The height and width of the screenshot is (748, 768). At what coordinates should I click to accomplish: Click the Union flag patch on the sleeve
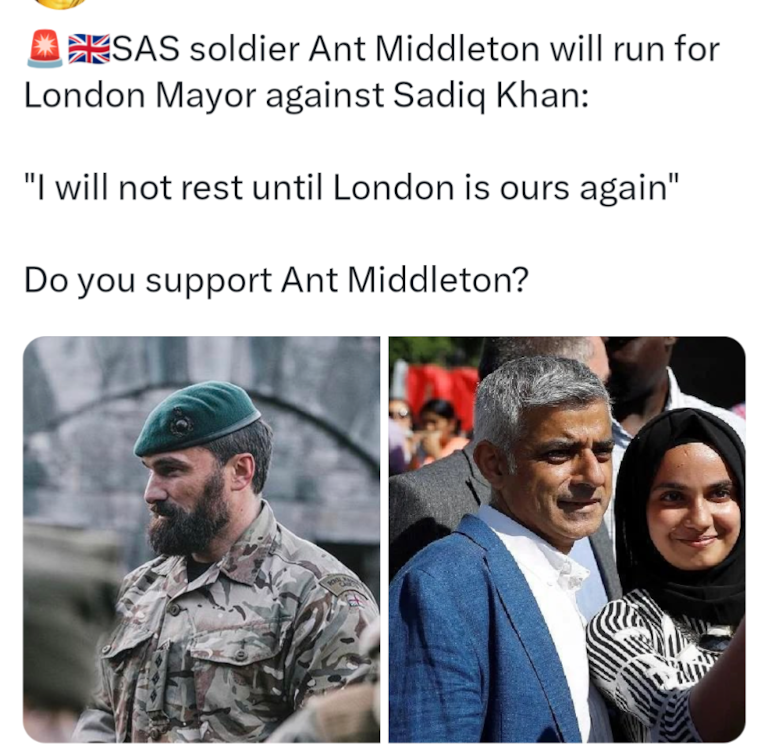tap(355, 601)
